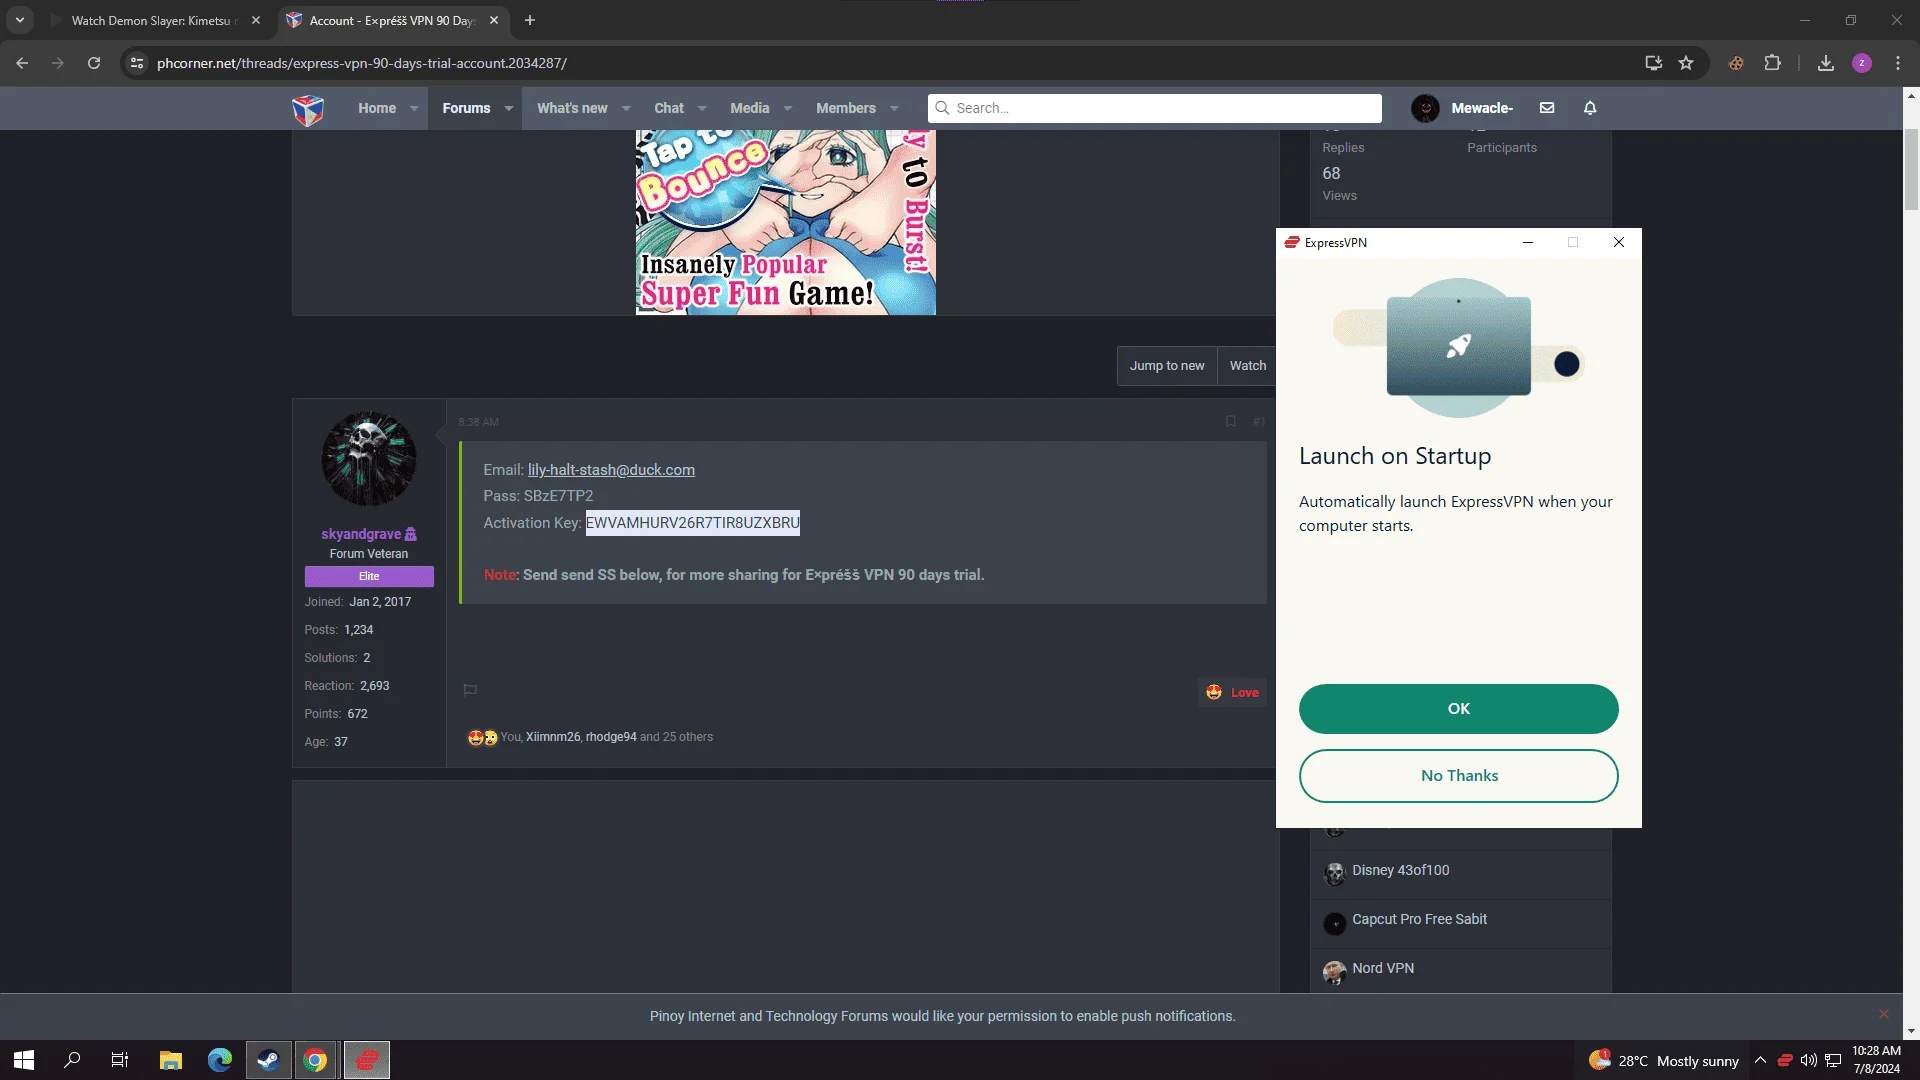
Task: Show hidden system tray icons
Action: [1760, 1060]
